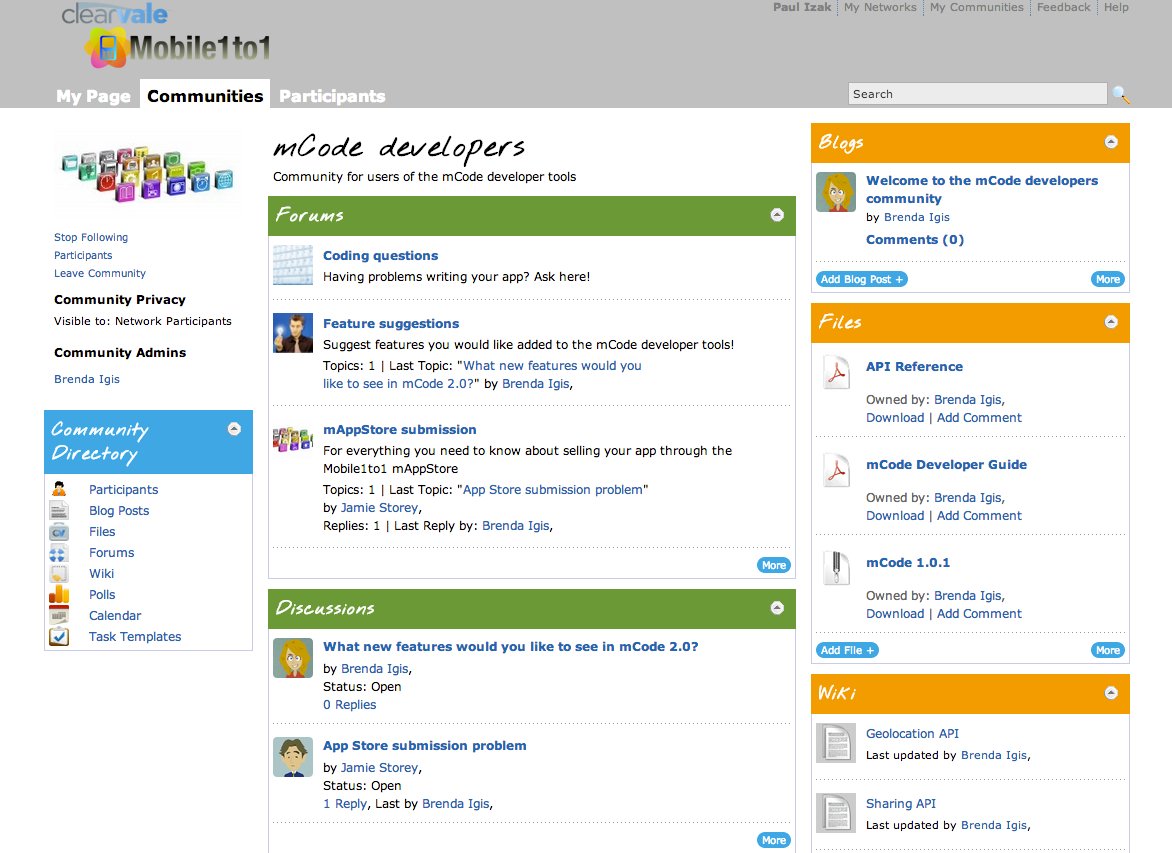Click Brenda Igis avatar in Discussions
This screenshot has width=1172, height=853.
click(x=293, y=658)
